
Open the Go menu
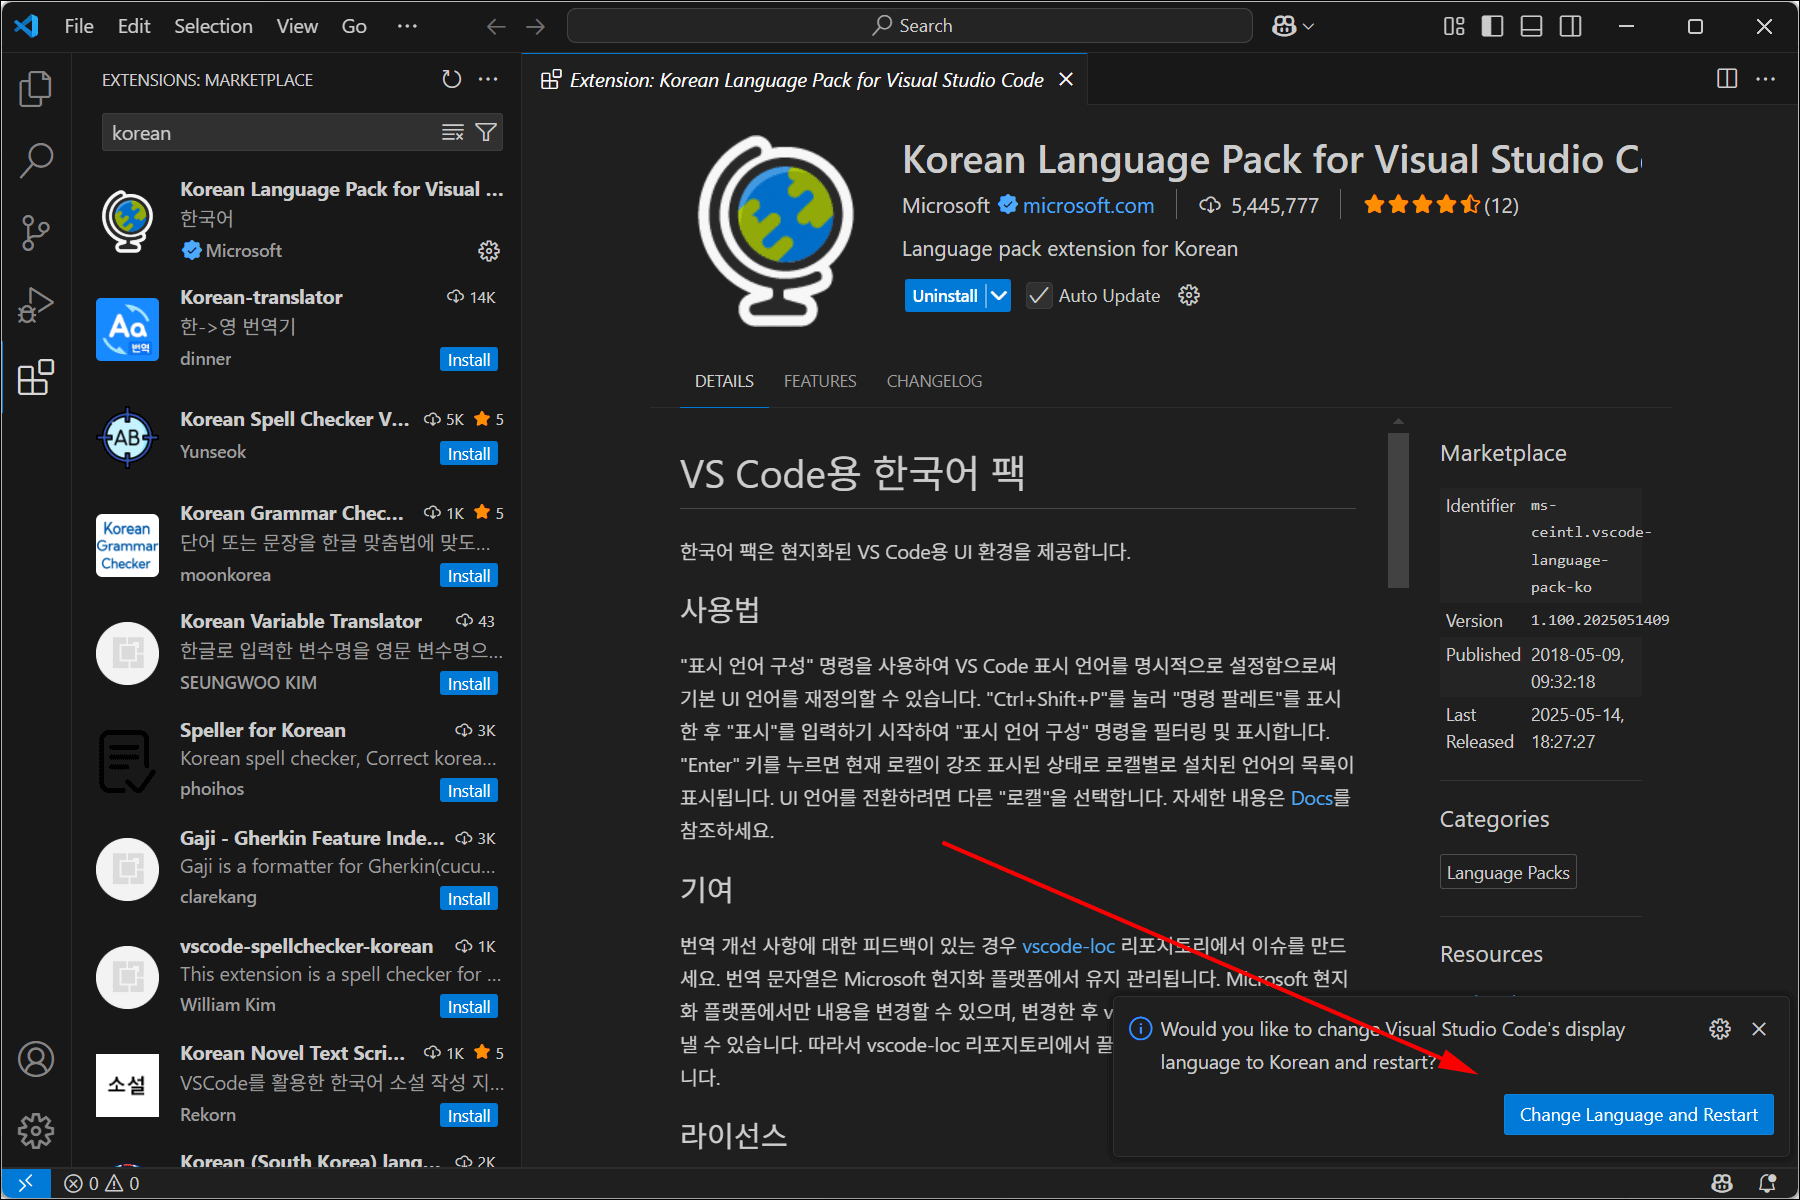click(x=354, y=26)
